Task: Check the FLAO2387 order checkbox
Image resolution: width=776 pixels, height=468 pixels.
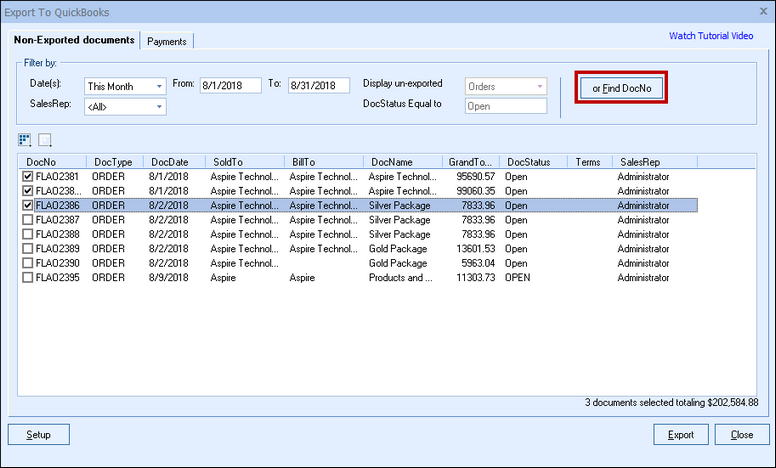Action: click(x=28, y=220)
